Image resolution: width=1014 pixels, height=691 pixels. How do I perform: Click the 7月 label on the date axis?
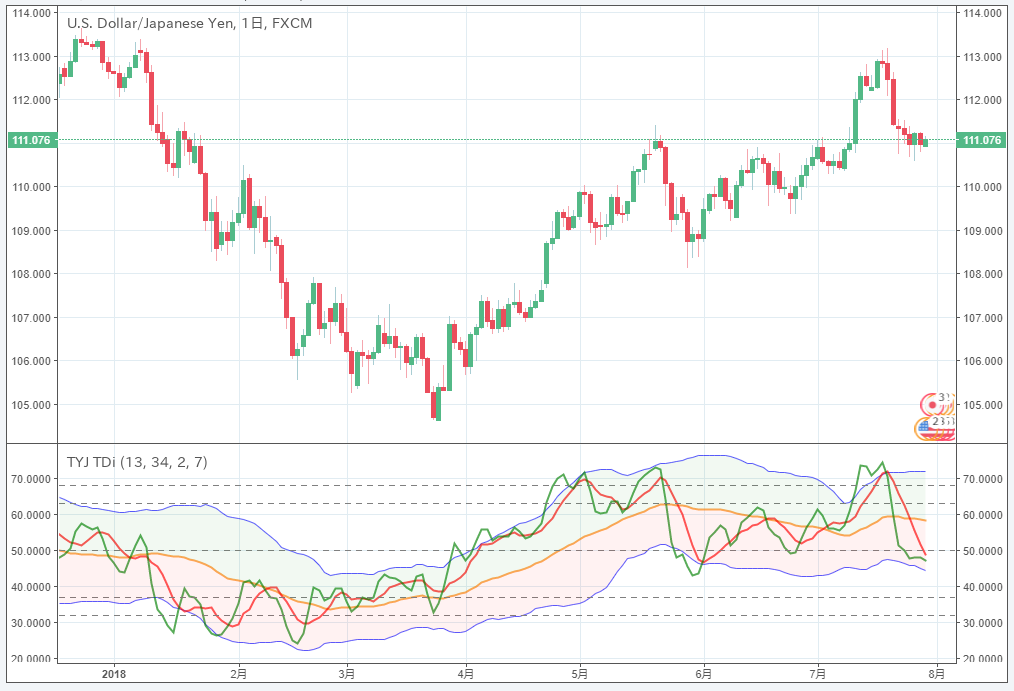818,674
